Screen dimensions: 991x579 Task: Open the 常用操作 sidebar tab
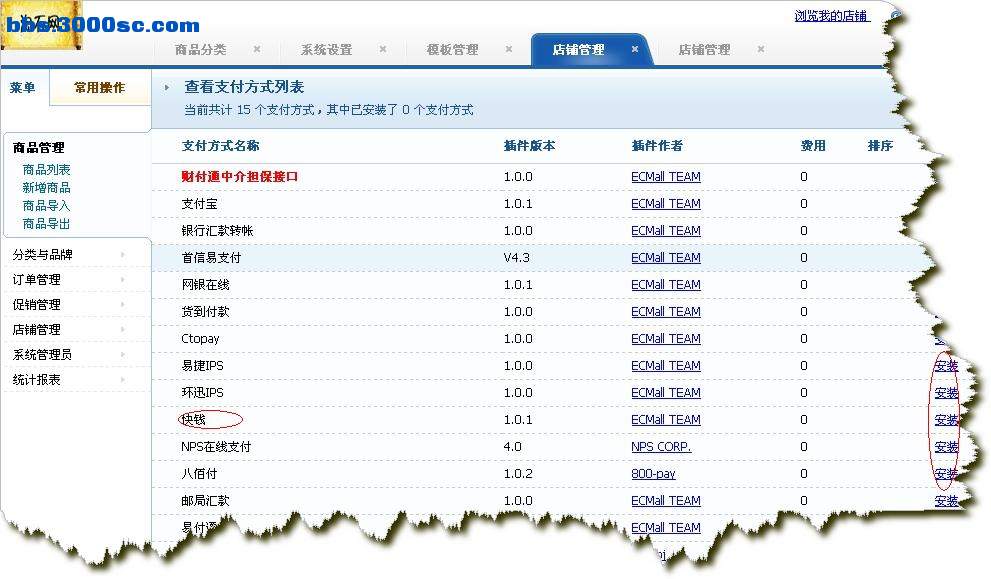(99, 88)
